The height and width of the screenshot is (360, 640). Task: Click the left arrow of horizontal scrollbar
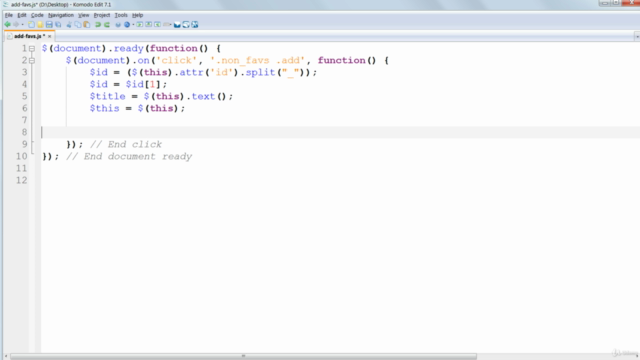coord(6,356)
